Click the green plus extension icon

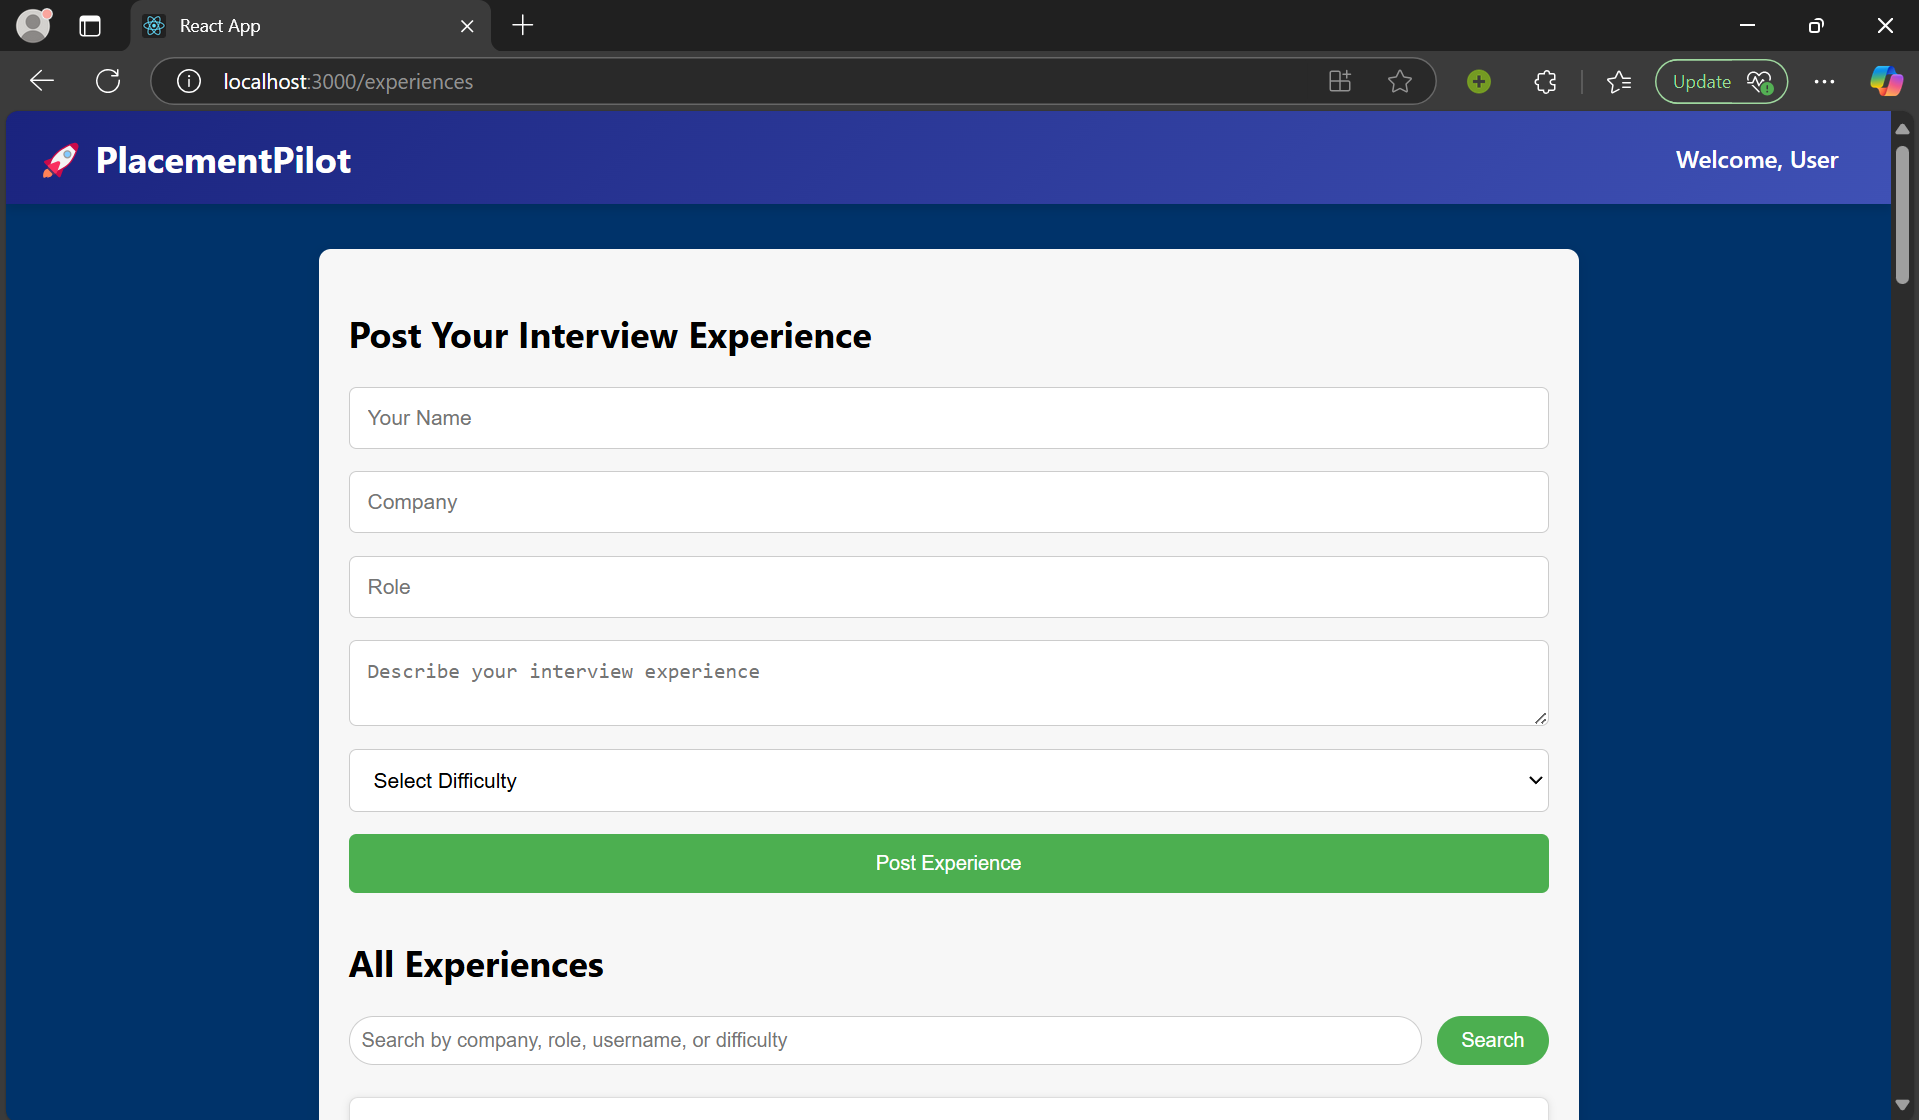(x=1479, y=81)
